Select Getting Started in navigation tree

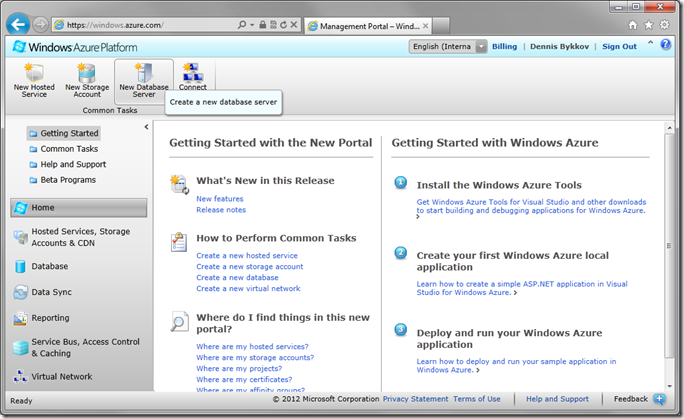point(69,133)
